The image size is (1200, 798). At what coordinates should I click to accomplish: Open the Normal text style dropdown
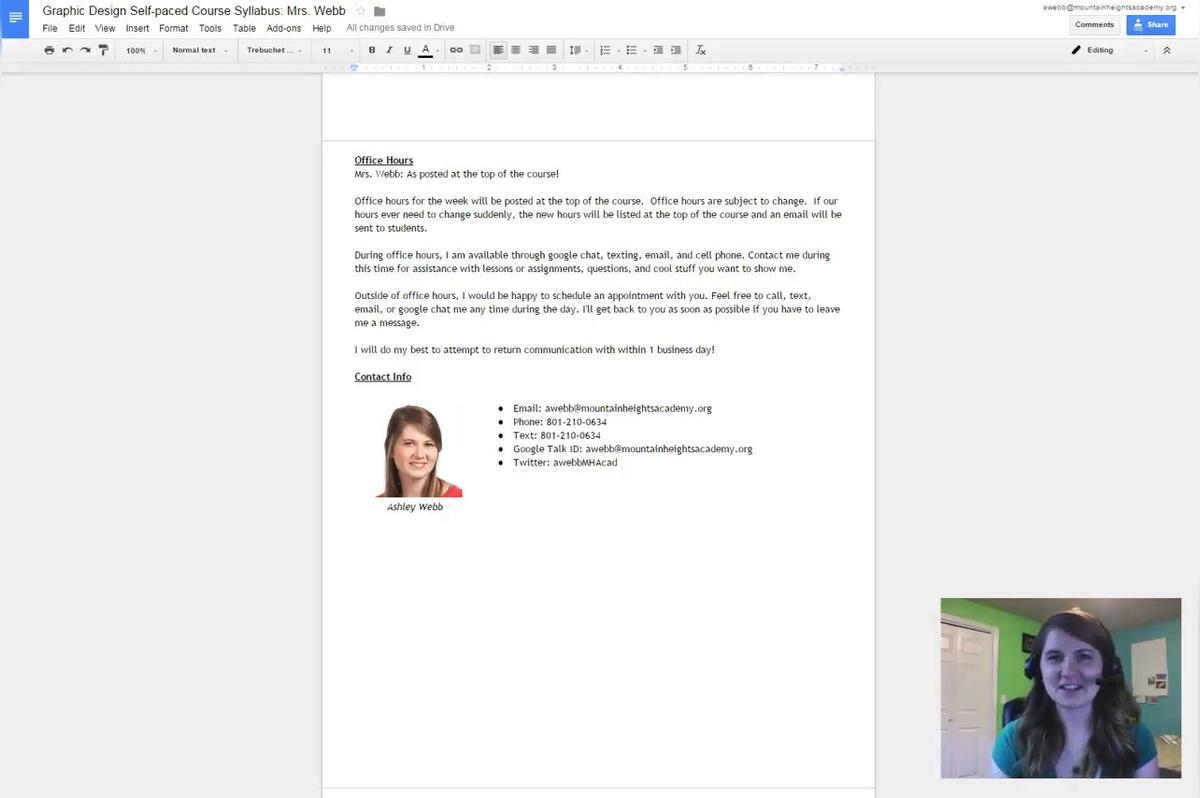[200, 50]
